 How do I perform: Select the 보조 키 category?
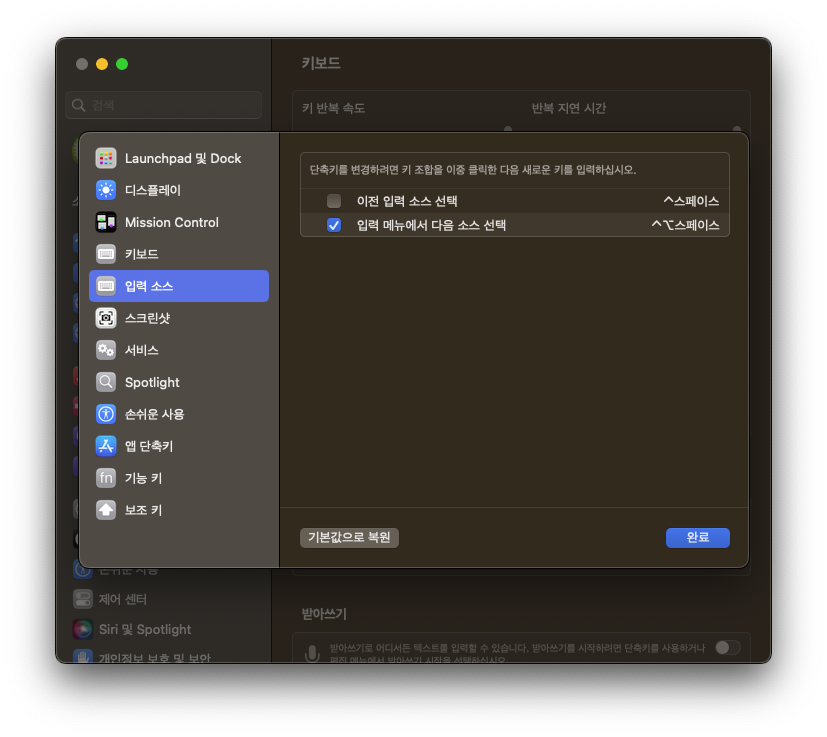[x=179, y=510]
